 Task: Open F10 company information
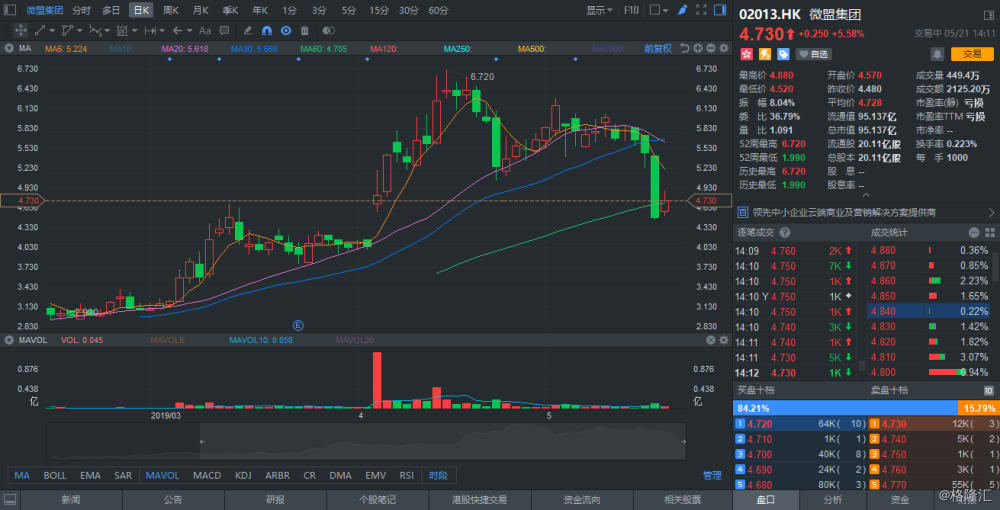click(x=631, y=10)
